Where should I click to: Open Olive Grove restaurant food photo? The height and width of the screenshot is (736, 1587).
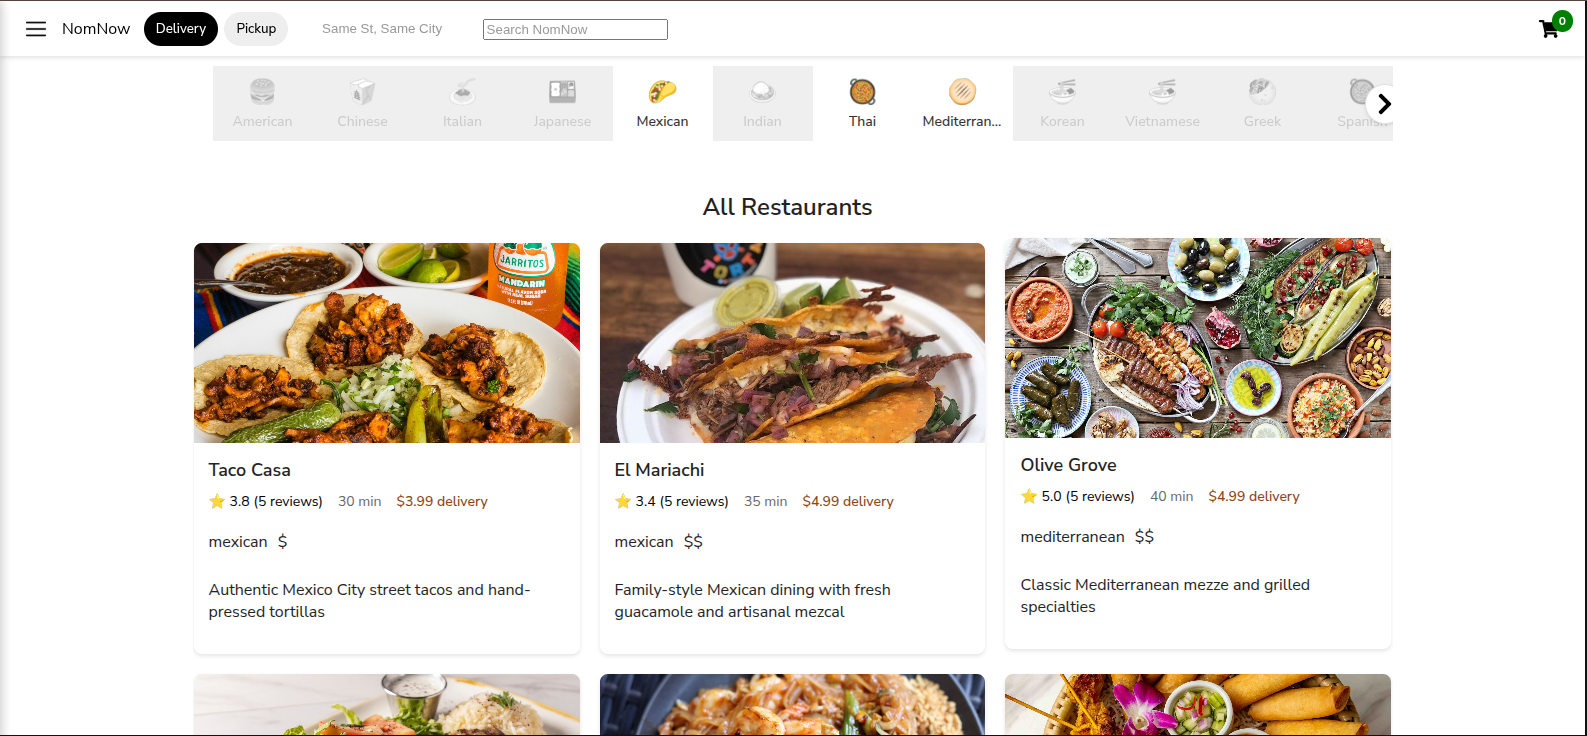click(1198, 338)
